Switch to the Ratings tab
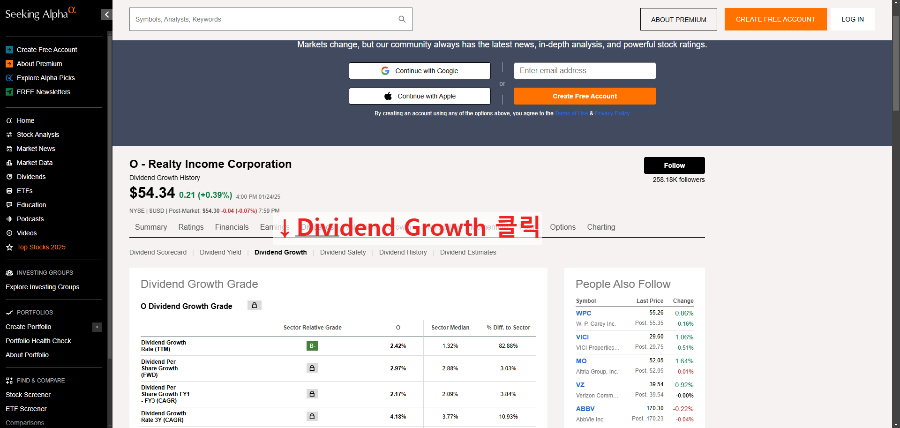This screenshot has height=428, width=900. point(191,227)
